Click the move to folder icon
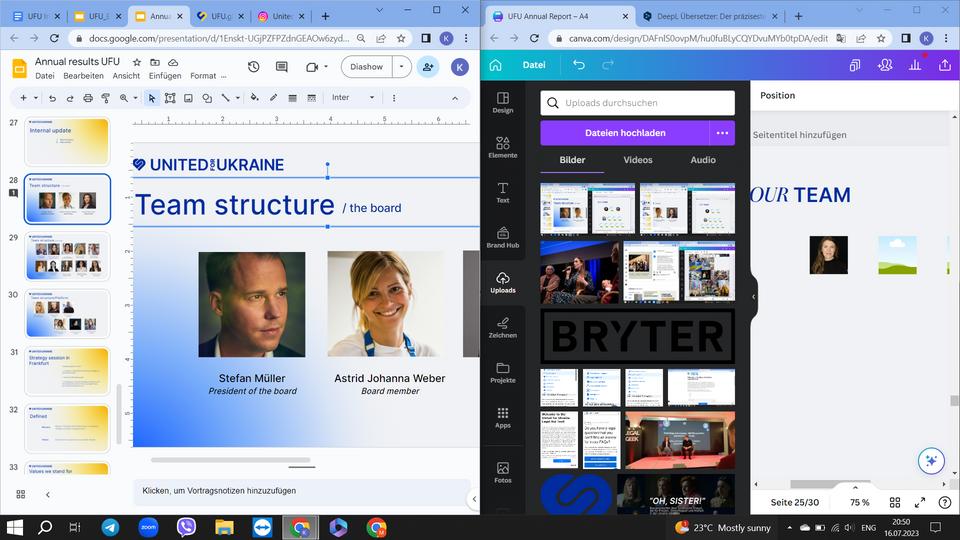Screen dimensions: 960x540 pyautogui.click(x=155, y=62)
